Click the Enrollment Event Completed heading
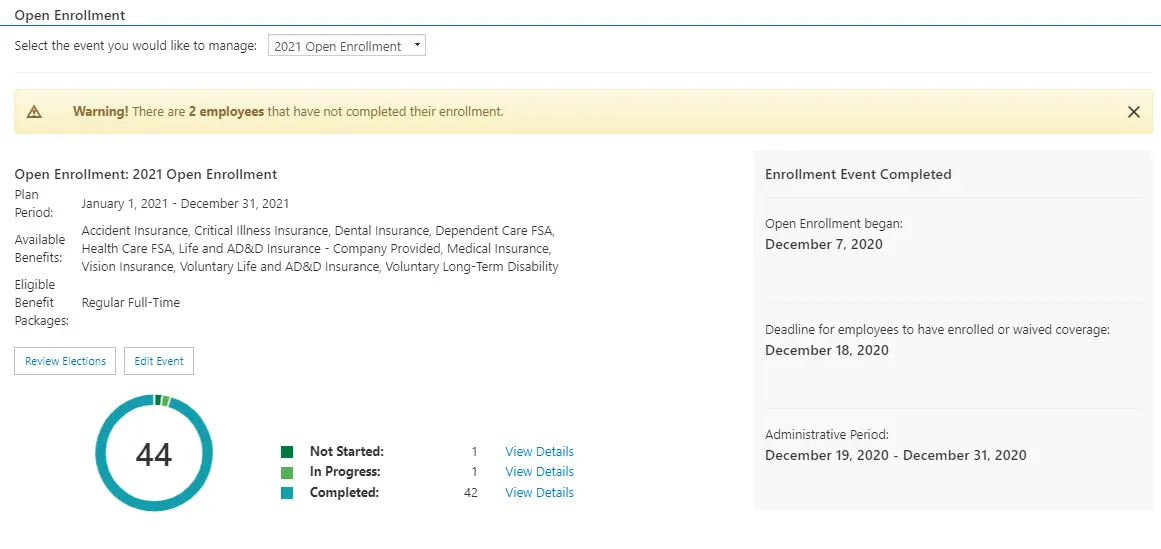This screenshot has width=1161, height=549. 858,174
